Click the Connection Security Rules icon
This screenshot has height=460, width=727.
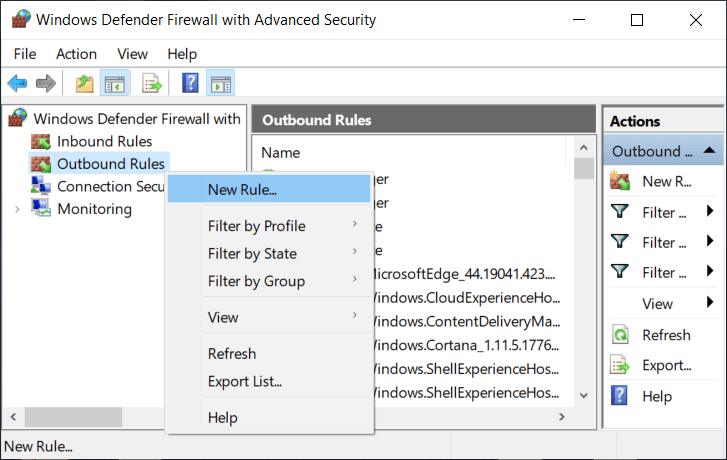pos(41,185)
